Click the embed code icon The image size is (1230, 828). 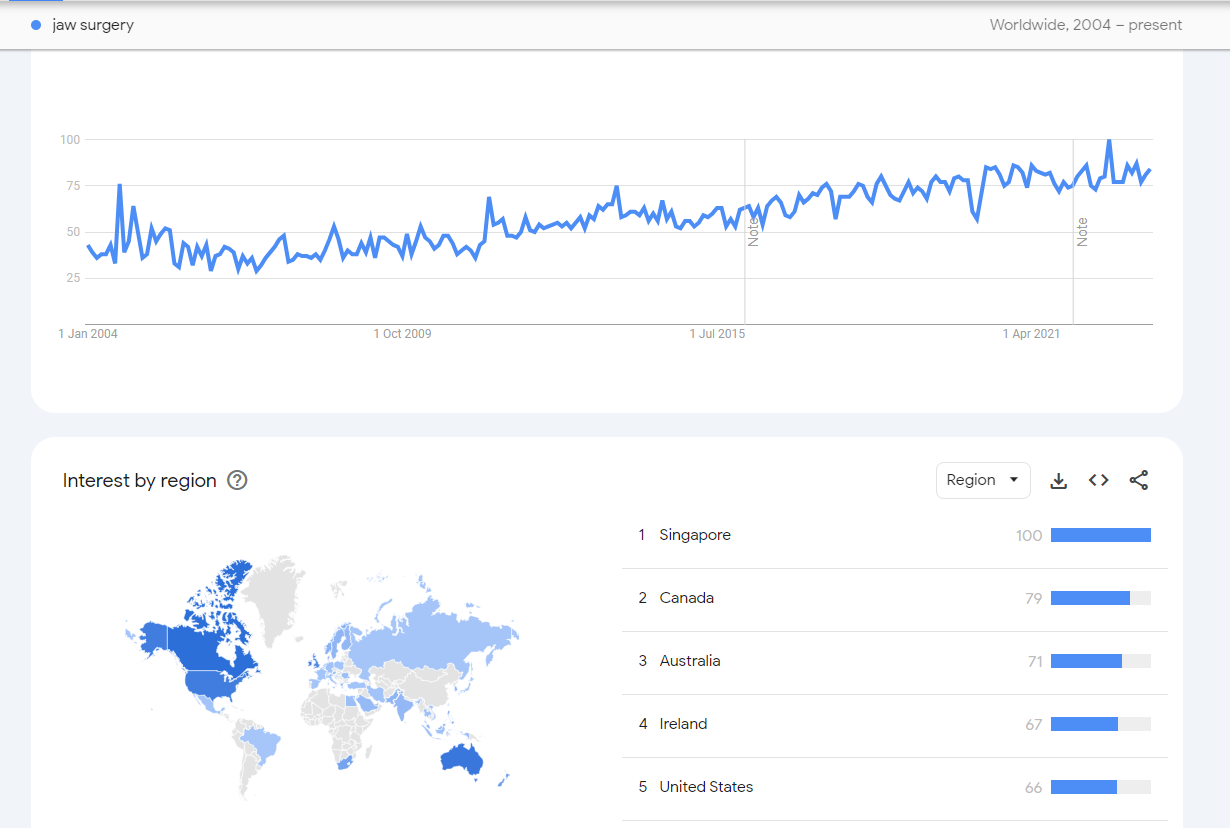tap(1098, 481)
